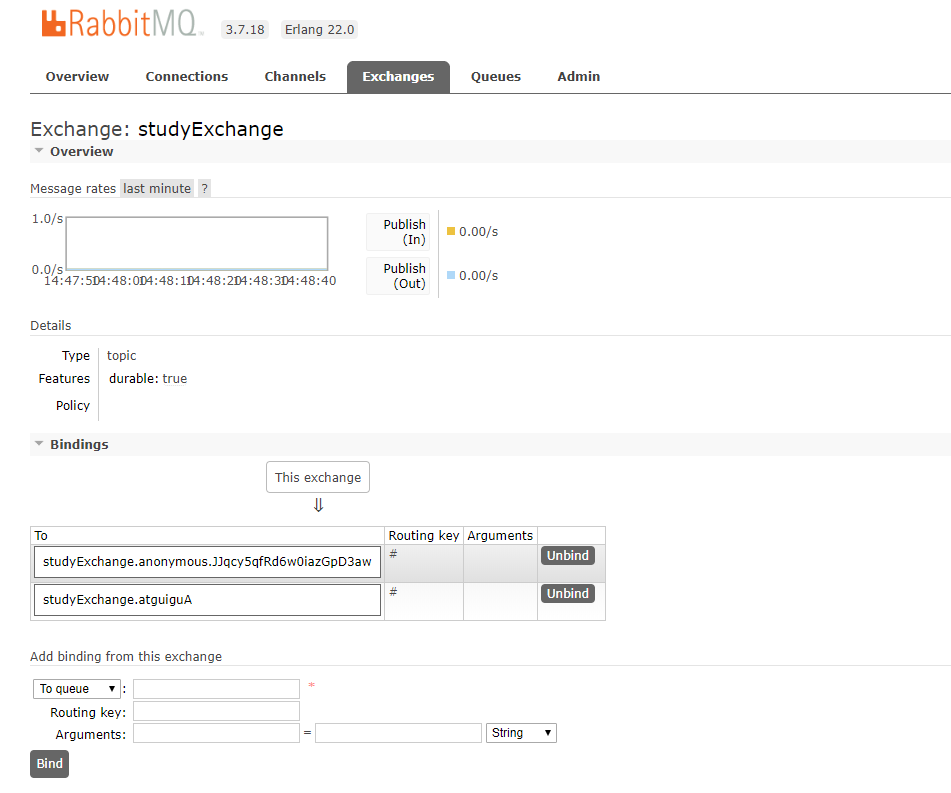
Task: Unbind the anonymous queue binding
Action: (x=567, y=556)
